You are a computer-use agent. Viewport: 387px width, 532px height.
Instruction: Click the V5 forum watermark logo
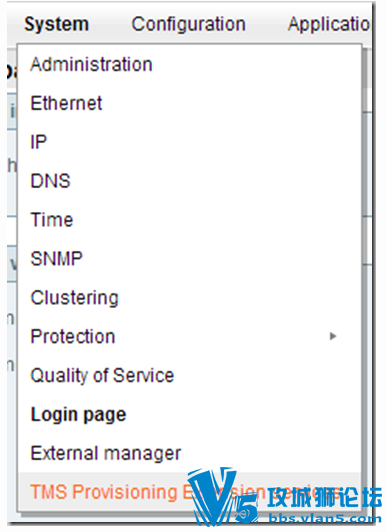click(222, 496)
